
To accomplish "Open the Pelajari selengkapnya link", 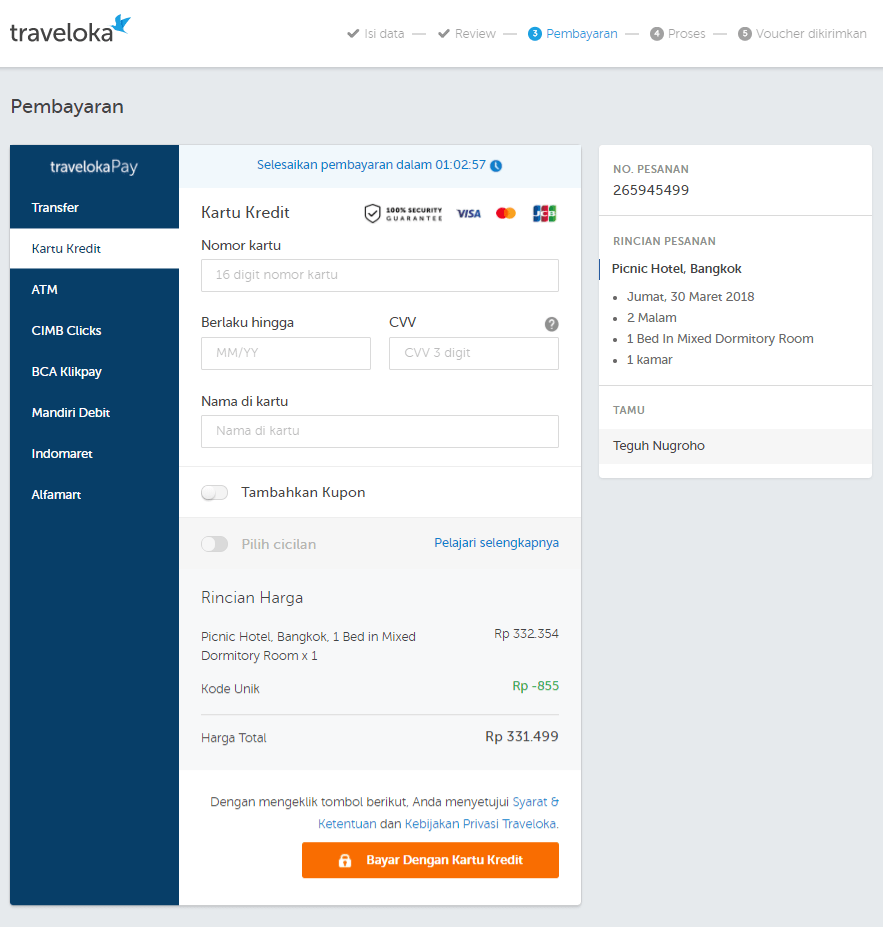I will coord(496,543).
